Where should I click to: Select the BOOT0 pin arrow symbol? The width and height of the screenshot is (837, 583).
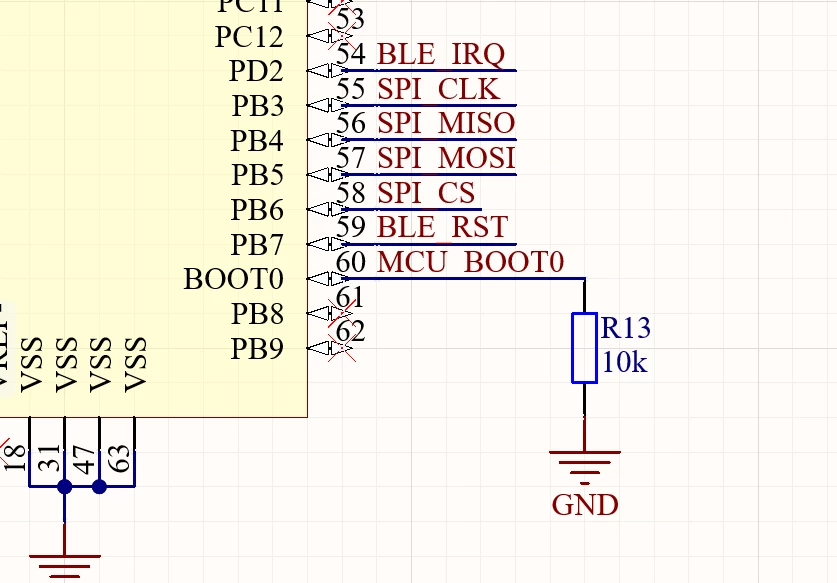pos(327,279)
